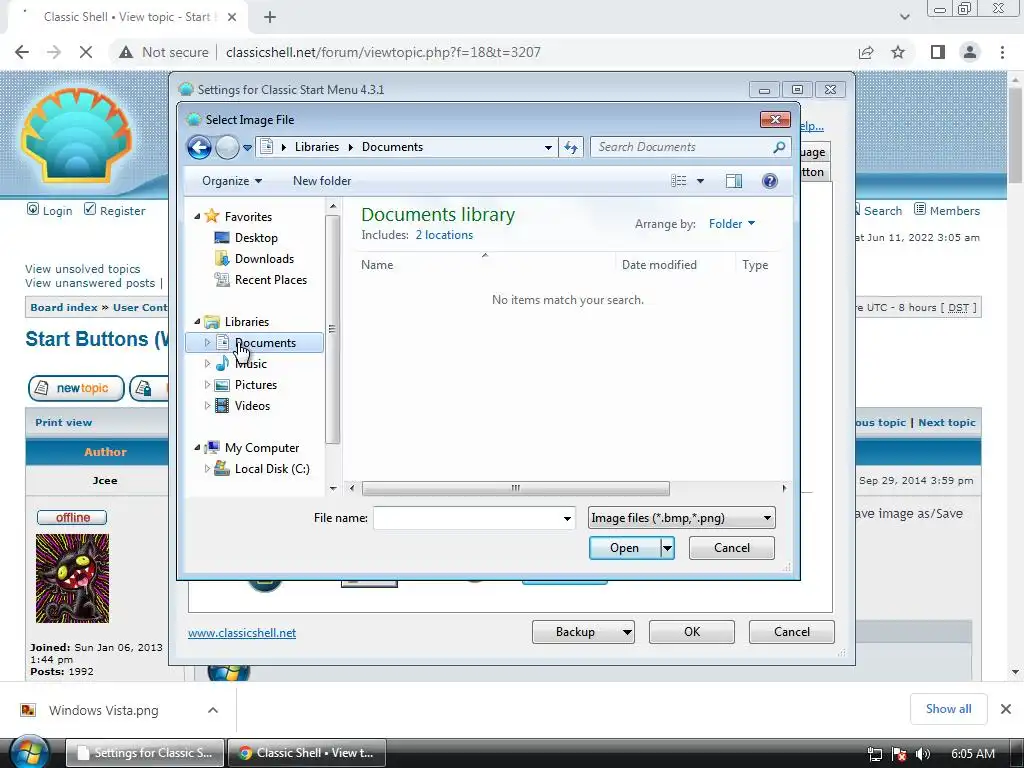1024x768 pixels.
Task: Stop page loading in Chrome
Action: point(86,52)
